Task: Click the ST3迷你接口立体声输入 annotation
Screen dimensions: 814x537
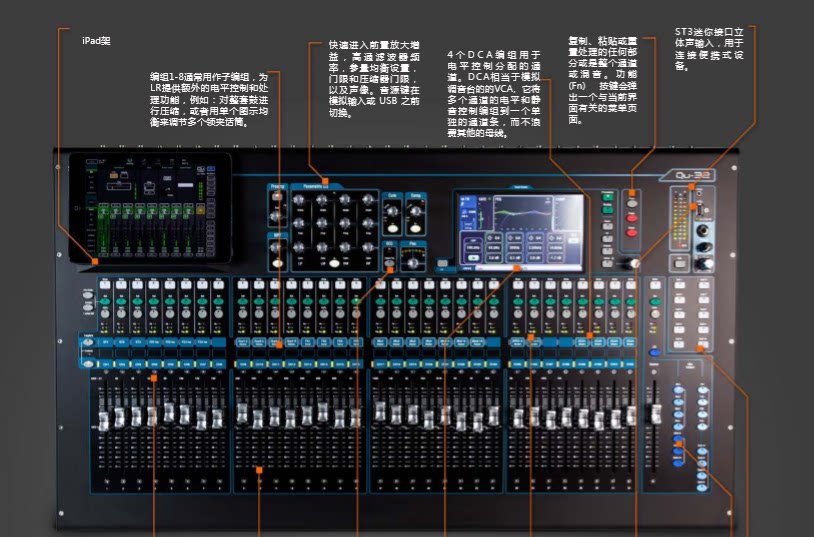Action: (x=709, y=49)
